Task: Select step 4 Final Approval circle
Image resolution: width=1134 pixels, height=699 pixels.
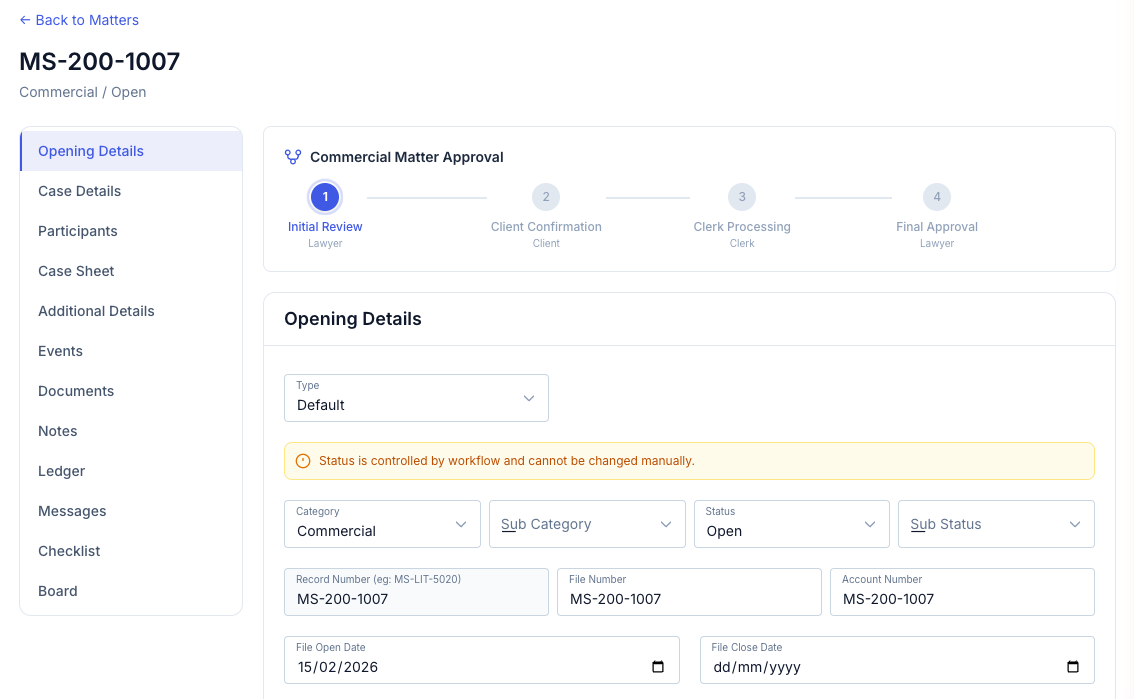Action: point(937,197)
